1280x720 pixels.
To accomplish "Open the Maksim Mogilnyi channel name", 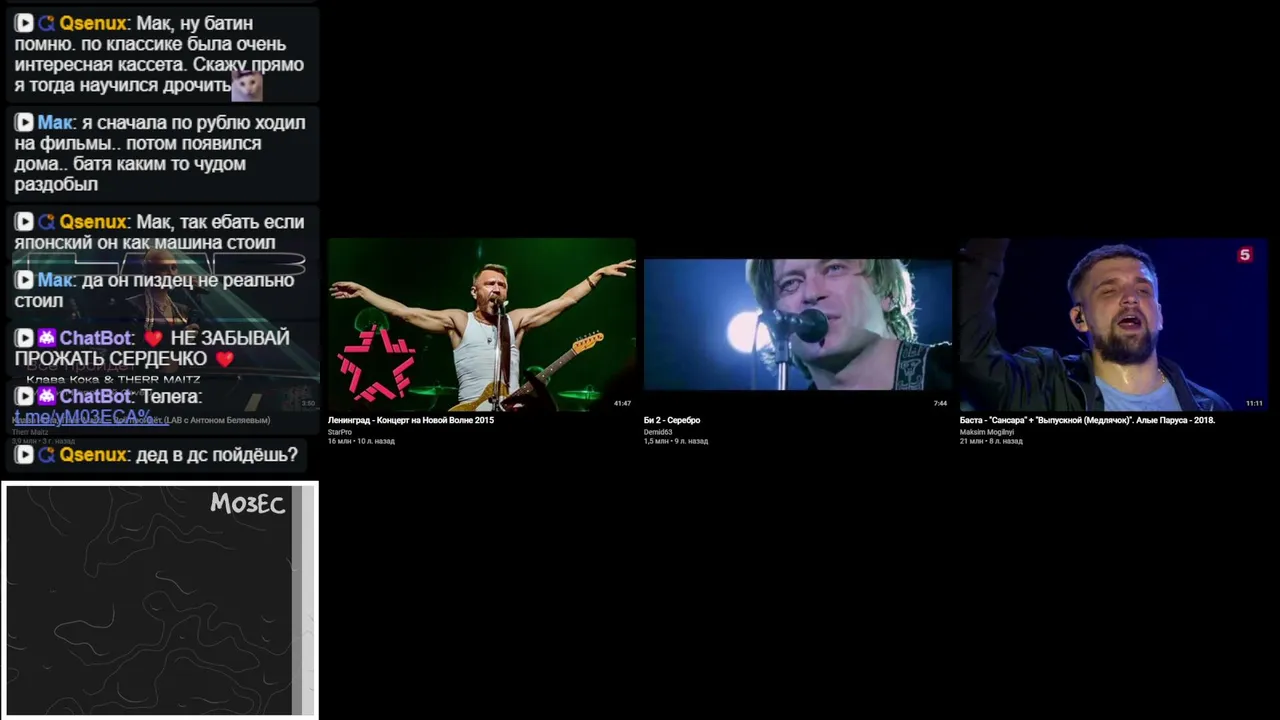I will [987, 432].
